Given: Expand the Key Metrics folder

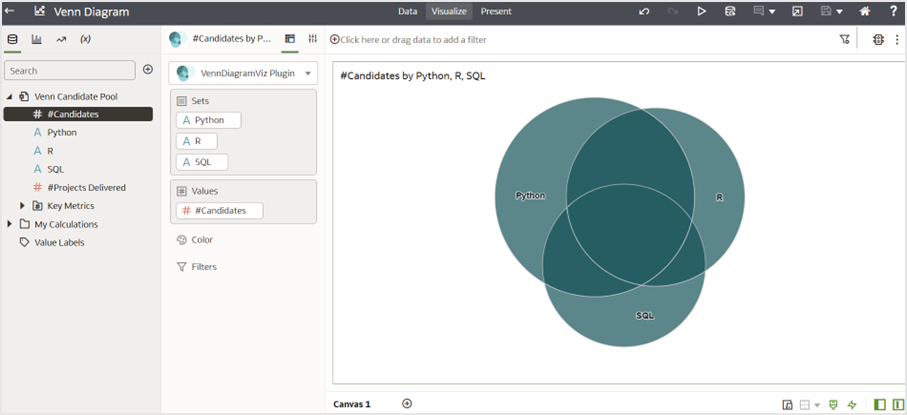Looking at the screenshot, I should pos(22,205).
